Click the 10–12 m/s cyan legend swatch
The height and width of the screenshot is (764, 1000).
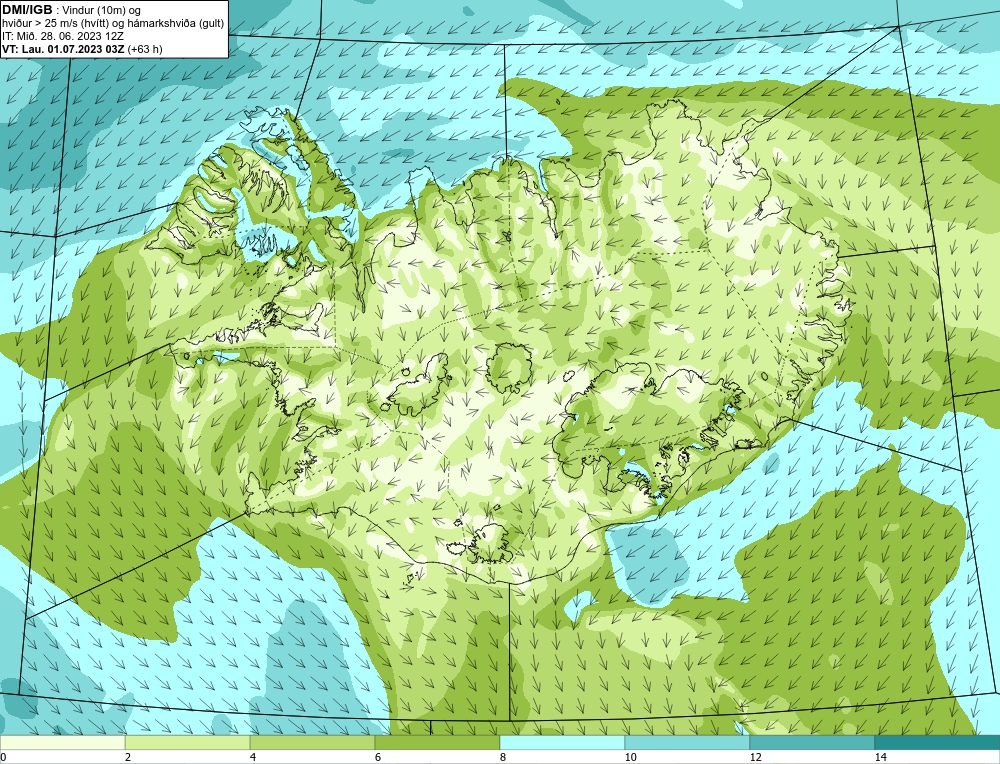(687, 742)
